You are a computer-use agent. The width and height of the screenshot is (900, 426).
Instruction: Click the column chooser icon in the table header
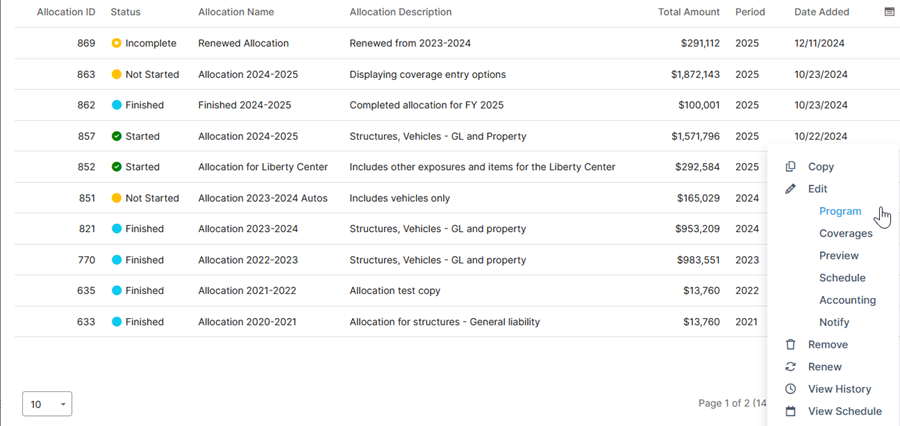(x=889, y=11)
